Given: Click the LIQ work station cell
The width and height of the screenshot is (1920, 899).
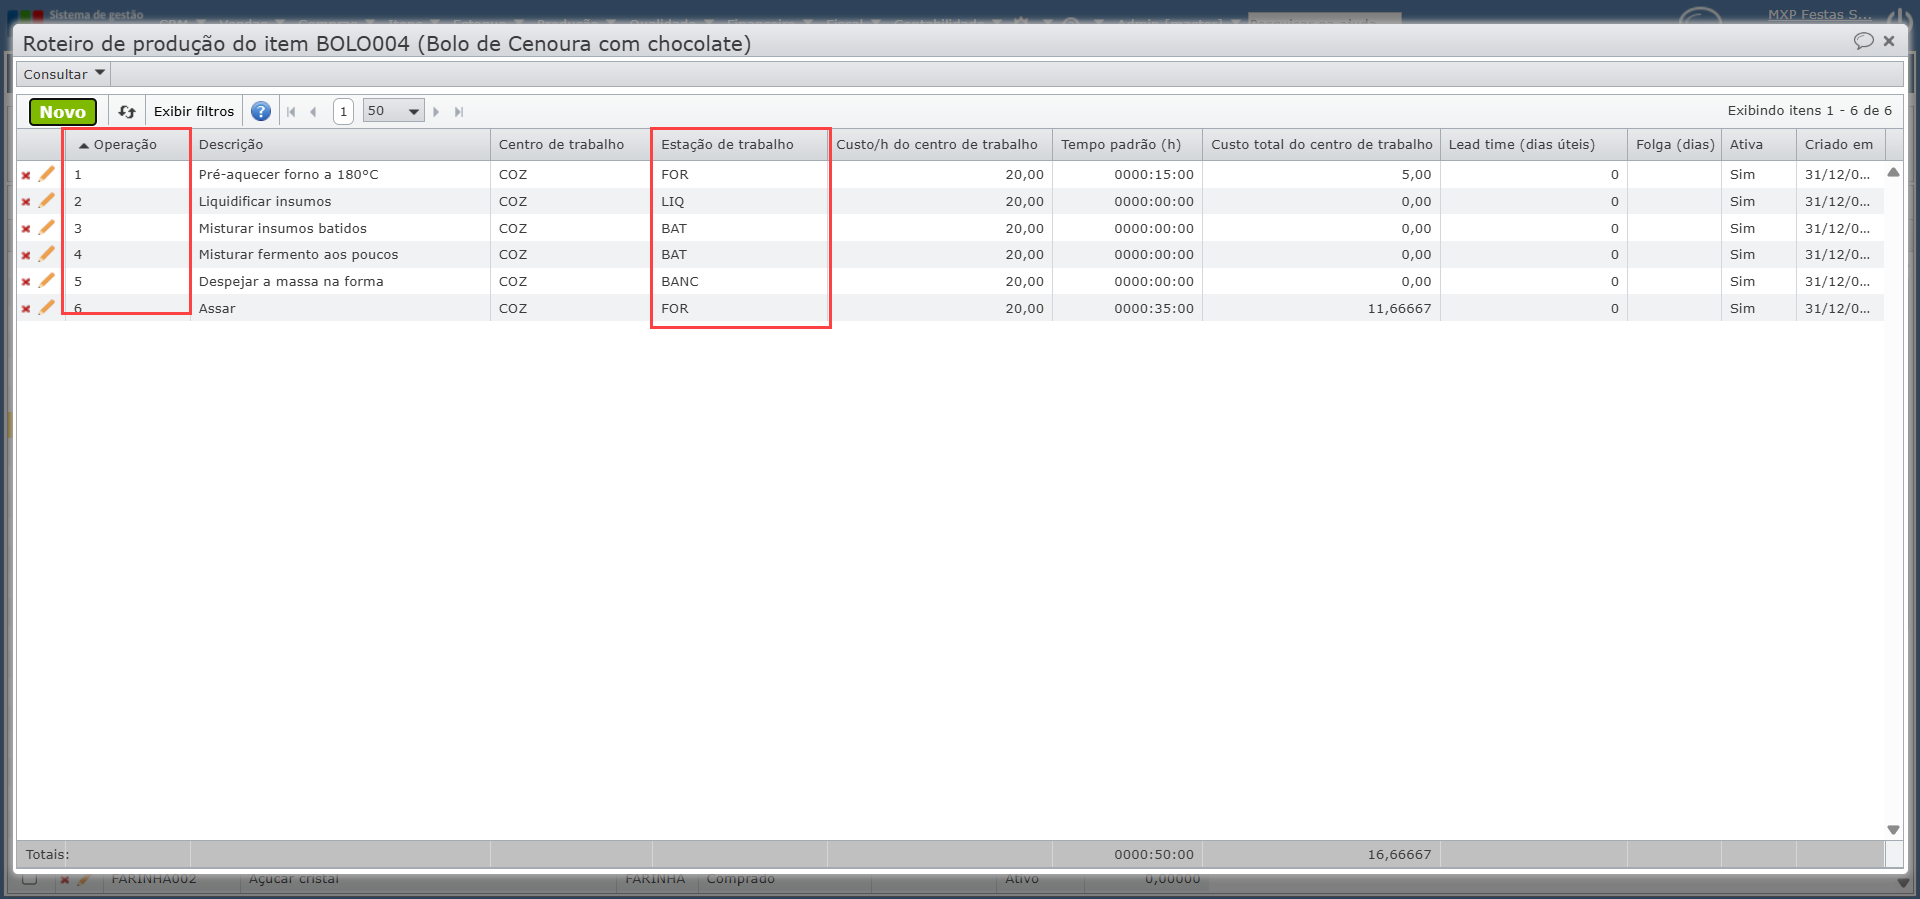Looking at the screenshot, I should tap(740, 202).
